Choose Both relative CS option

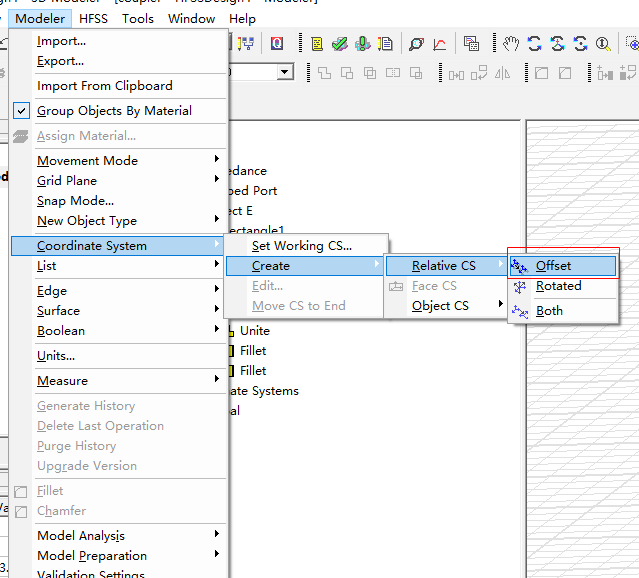point(563,311)
